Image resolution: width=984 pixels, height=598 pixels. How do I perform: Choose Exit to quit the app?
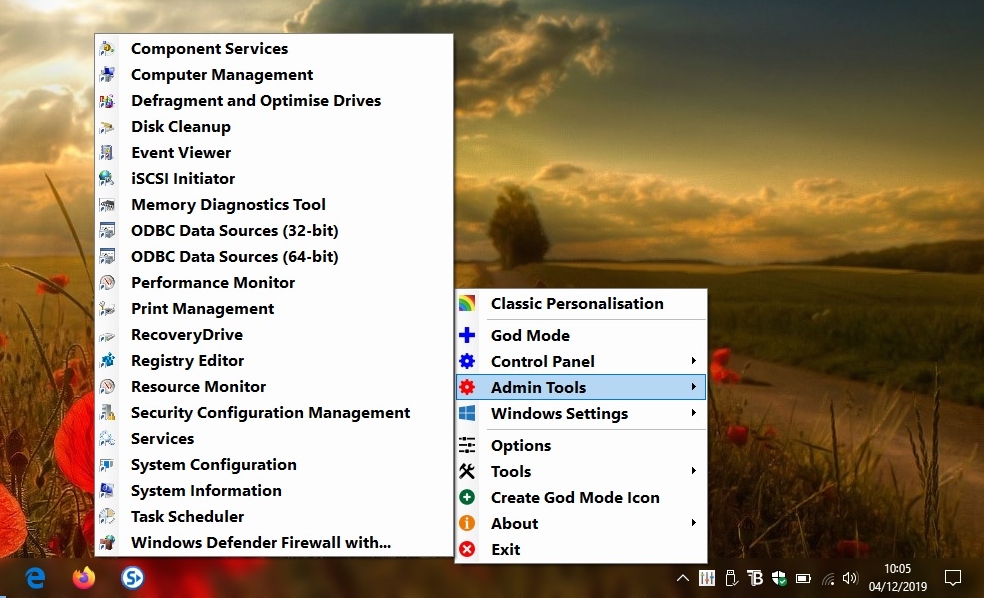(x=581, y=550)
